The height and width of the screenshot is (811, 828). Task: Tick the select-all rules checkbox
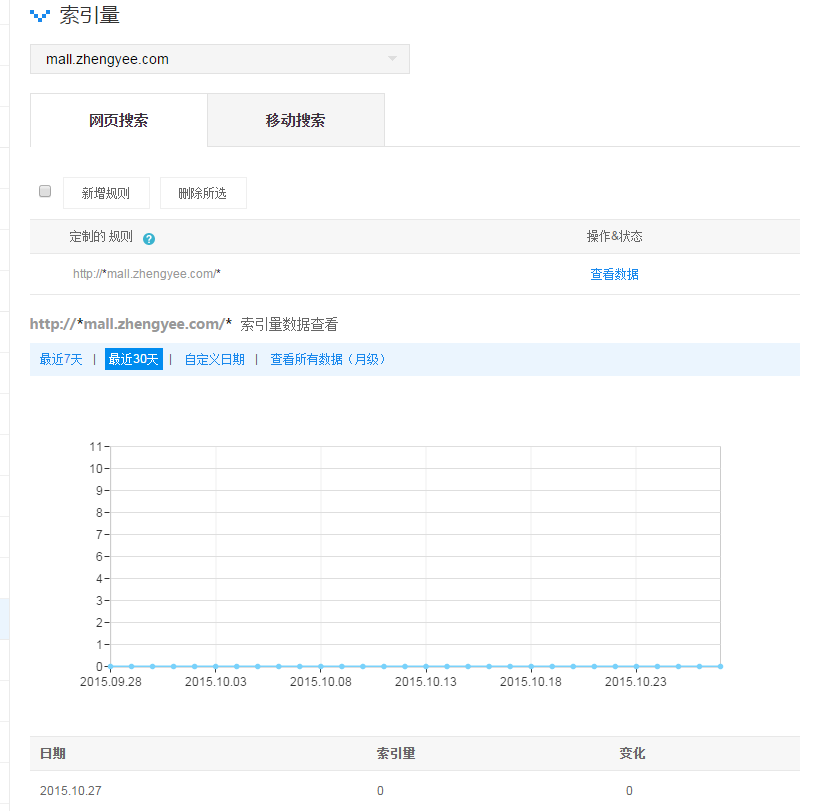click(45, 191)
